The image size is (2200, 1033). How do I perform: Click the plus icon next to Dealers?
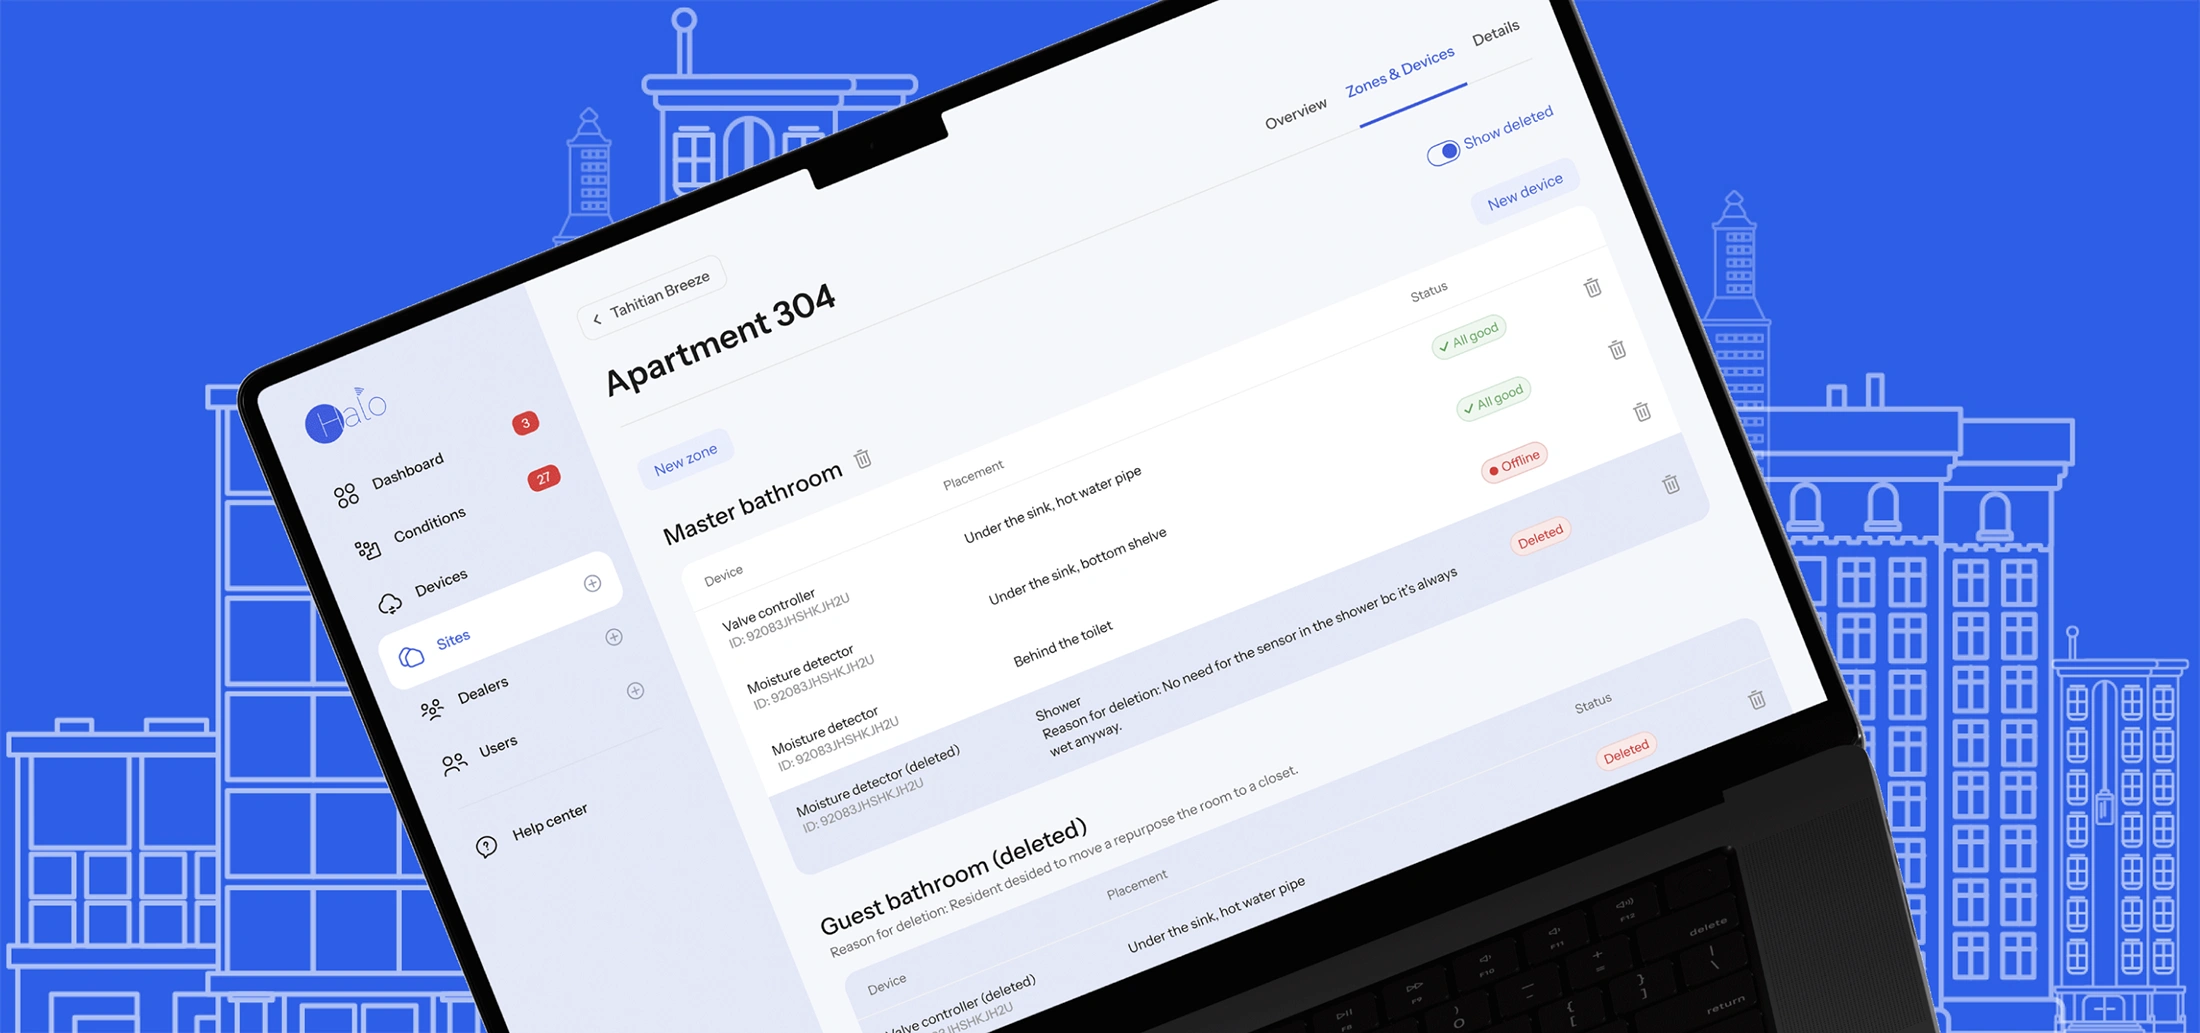(x=634, y=690)
